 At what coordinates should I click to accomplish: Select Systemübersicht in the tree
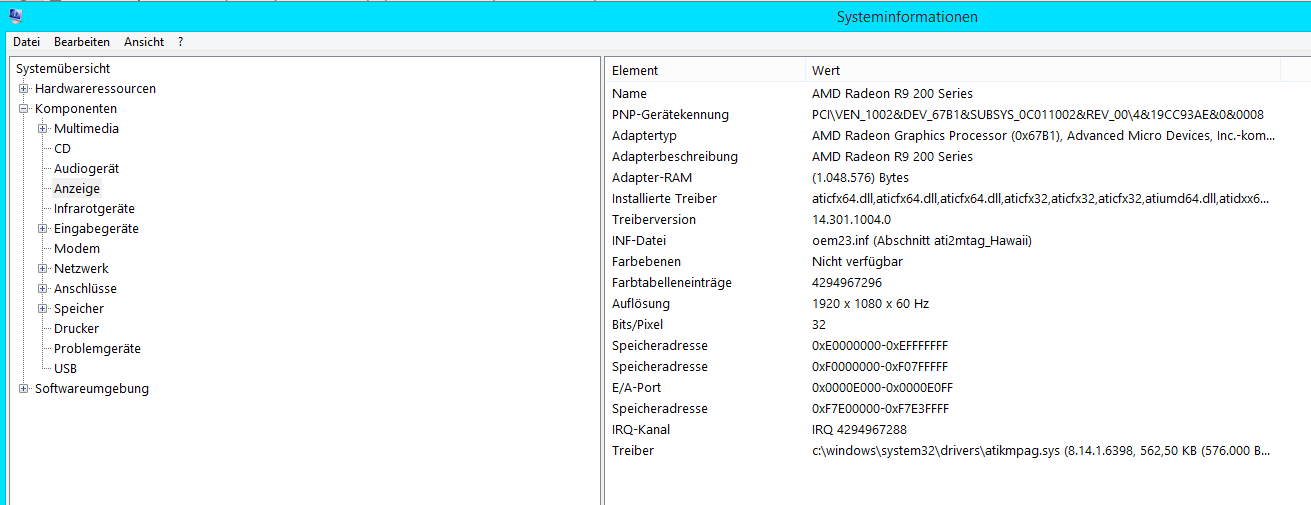pyautogui.click(x=63, y=69)
